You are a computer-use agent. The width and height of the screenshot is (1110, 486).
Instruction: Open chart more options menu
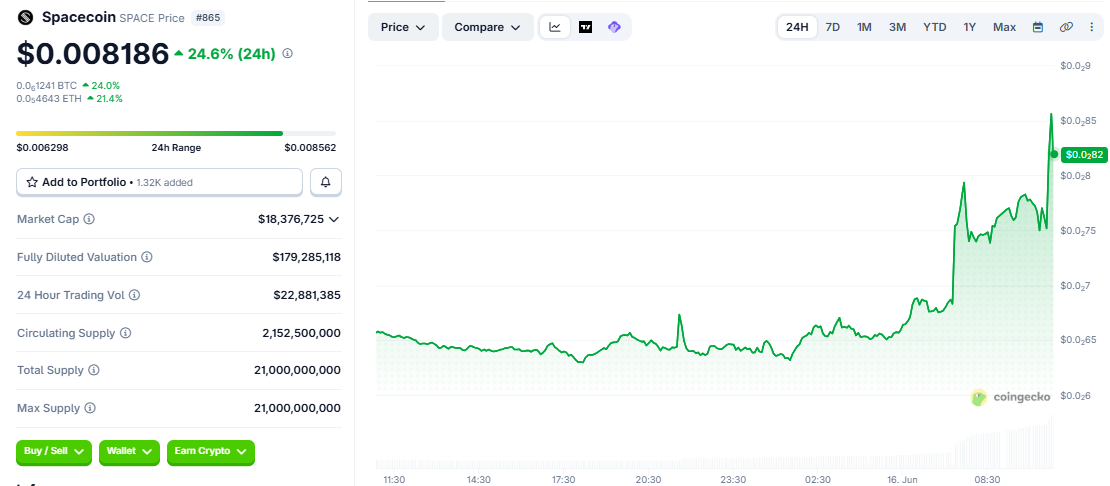point(1091,27)
